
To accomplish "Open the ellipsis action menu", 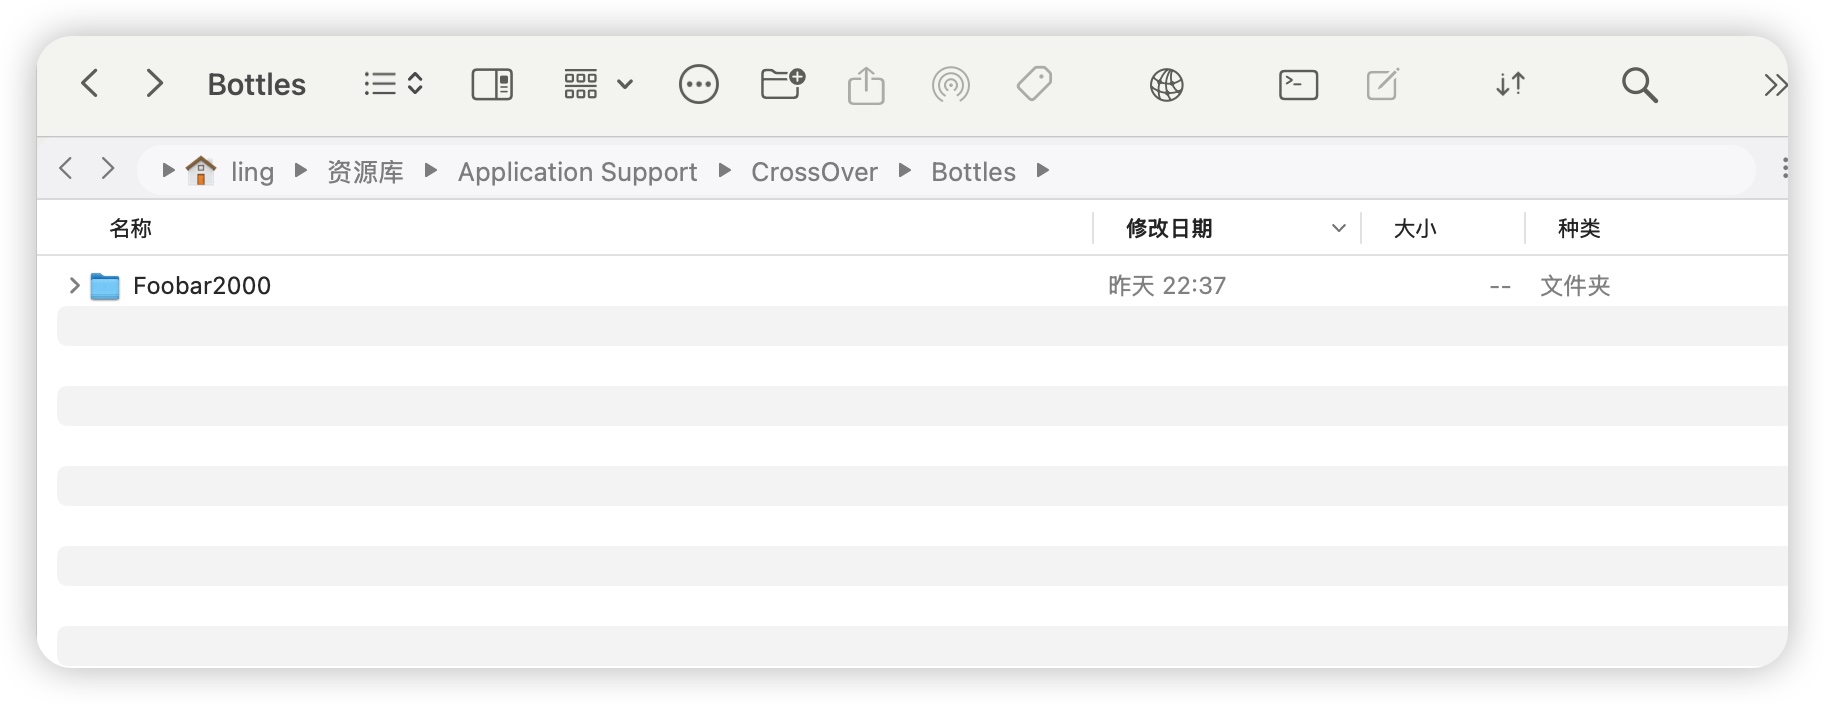I will click(698, 84).
